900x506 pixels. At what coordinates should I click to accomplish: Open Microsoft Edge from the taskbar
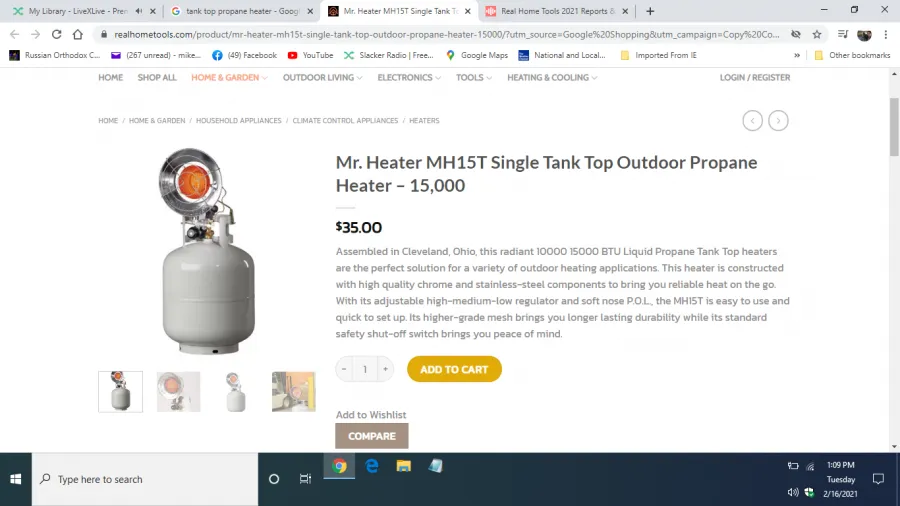tap(372, 466)
